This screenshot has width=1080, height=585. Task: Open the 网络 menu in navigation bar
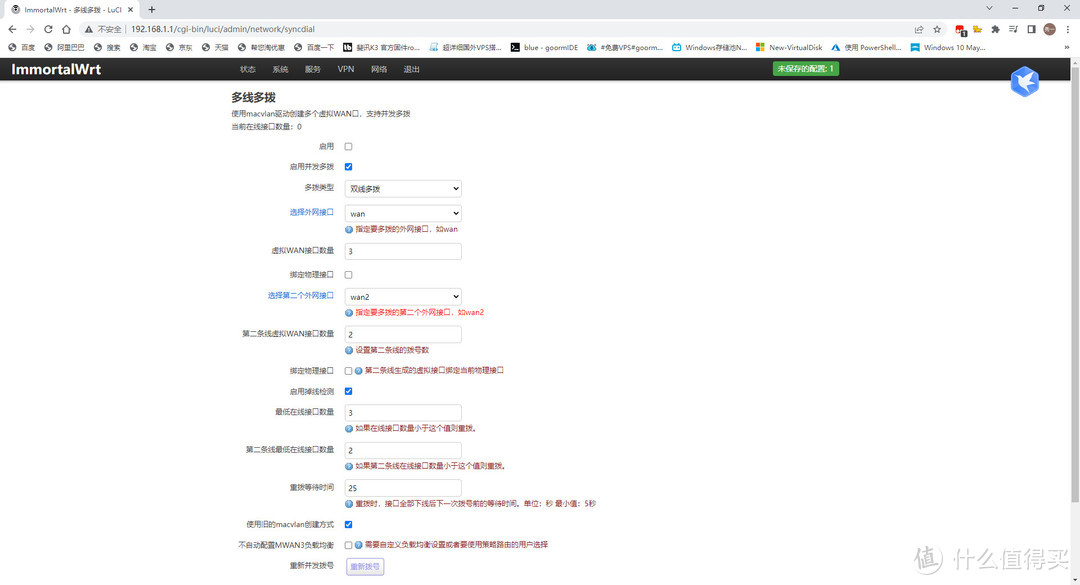(379, 69)
